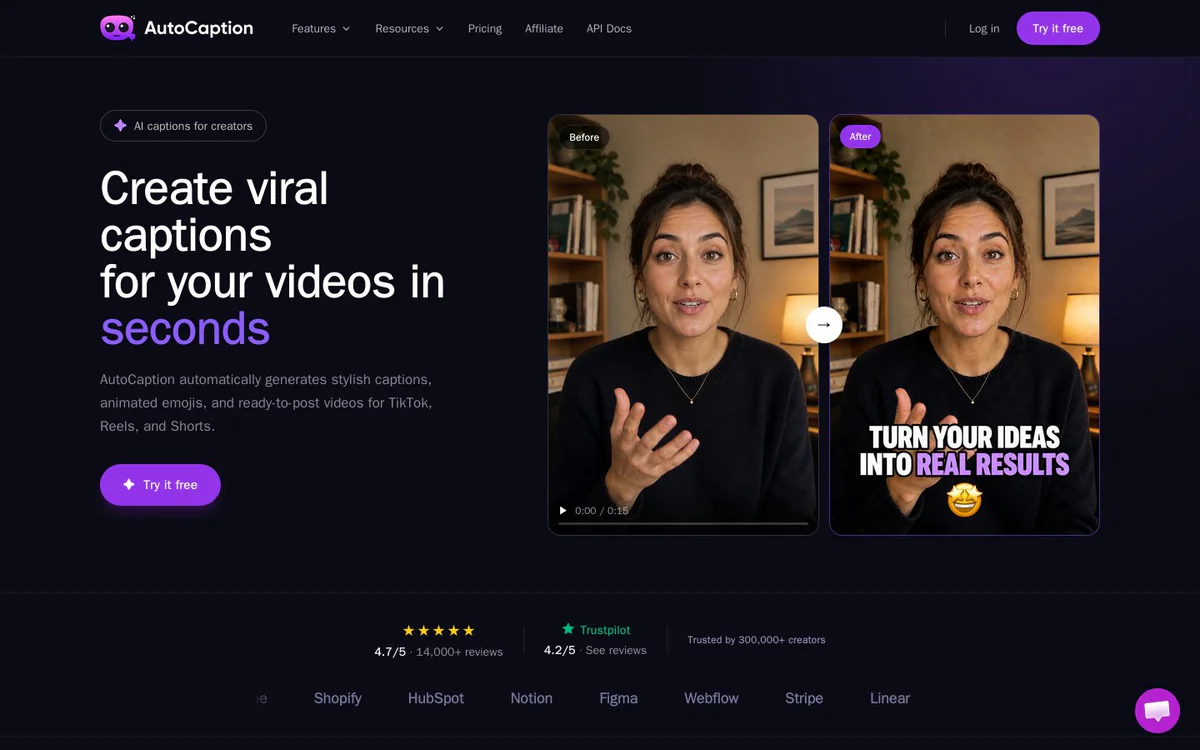The width and height of the screenshot is (1200, 750).
Task: Click the Log in link
Action: pos(984,29)
